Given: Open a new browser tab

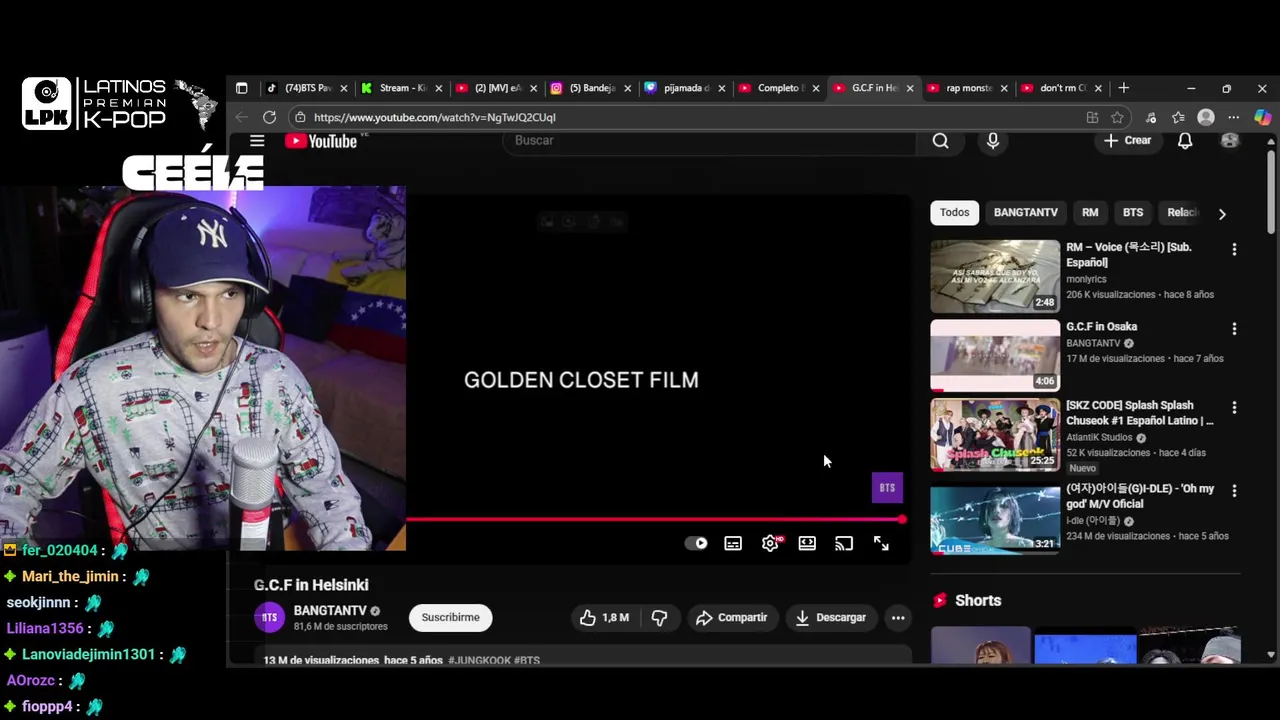Looking at the screenshot, I should [x=1123, y=88].
